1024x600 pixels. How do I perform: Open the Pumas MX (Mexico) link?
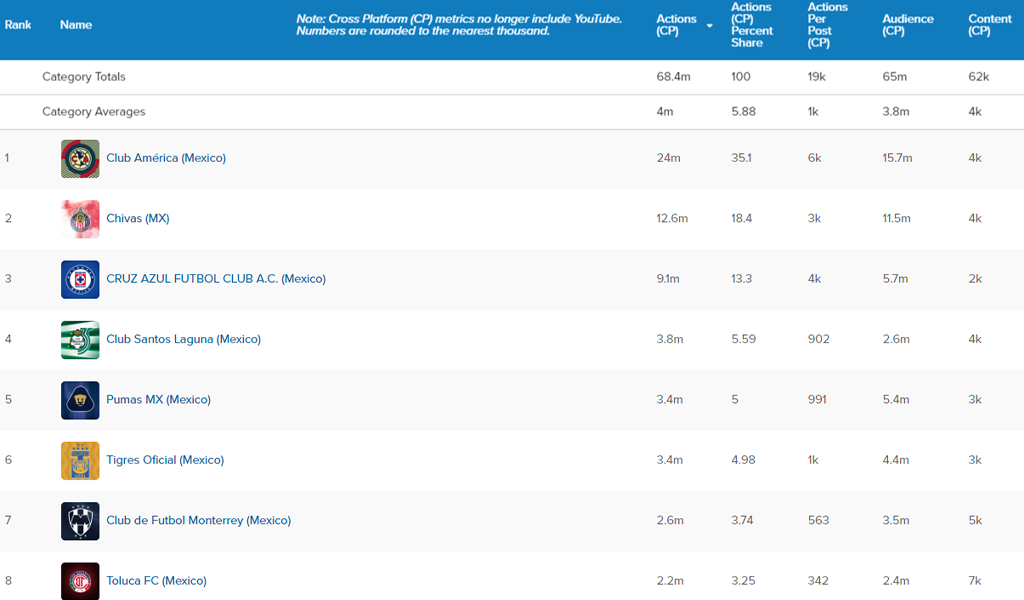(159, 400)
